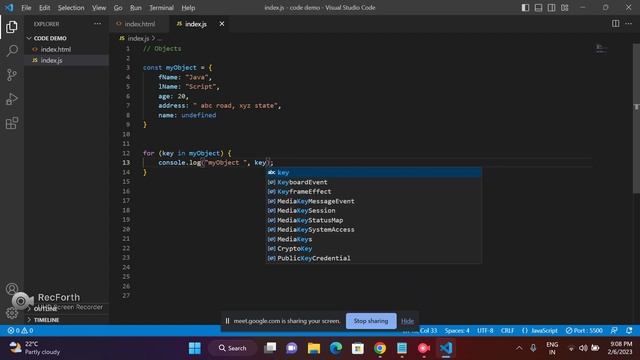640x360 pixels.
Task: Open the weather widget on taskbar
Action: 35,348
